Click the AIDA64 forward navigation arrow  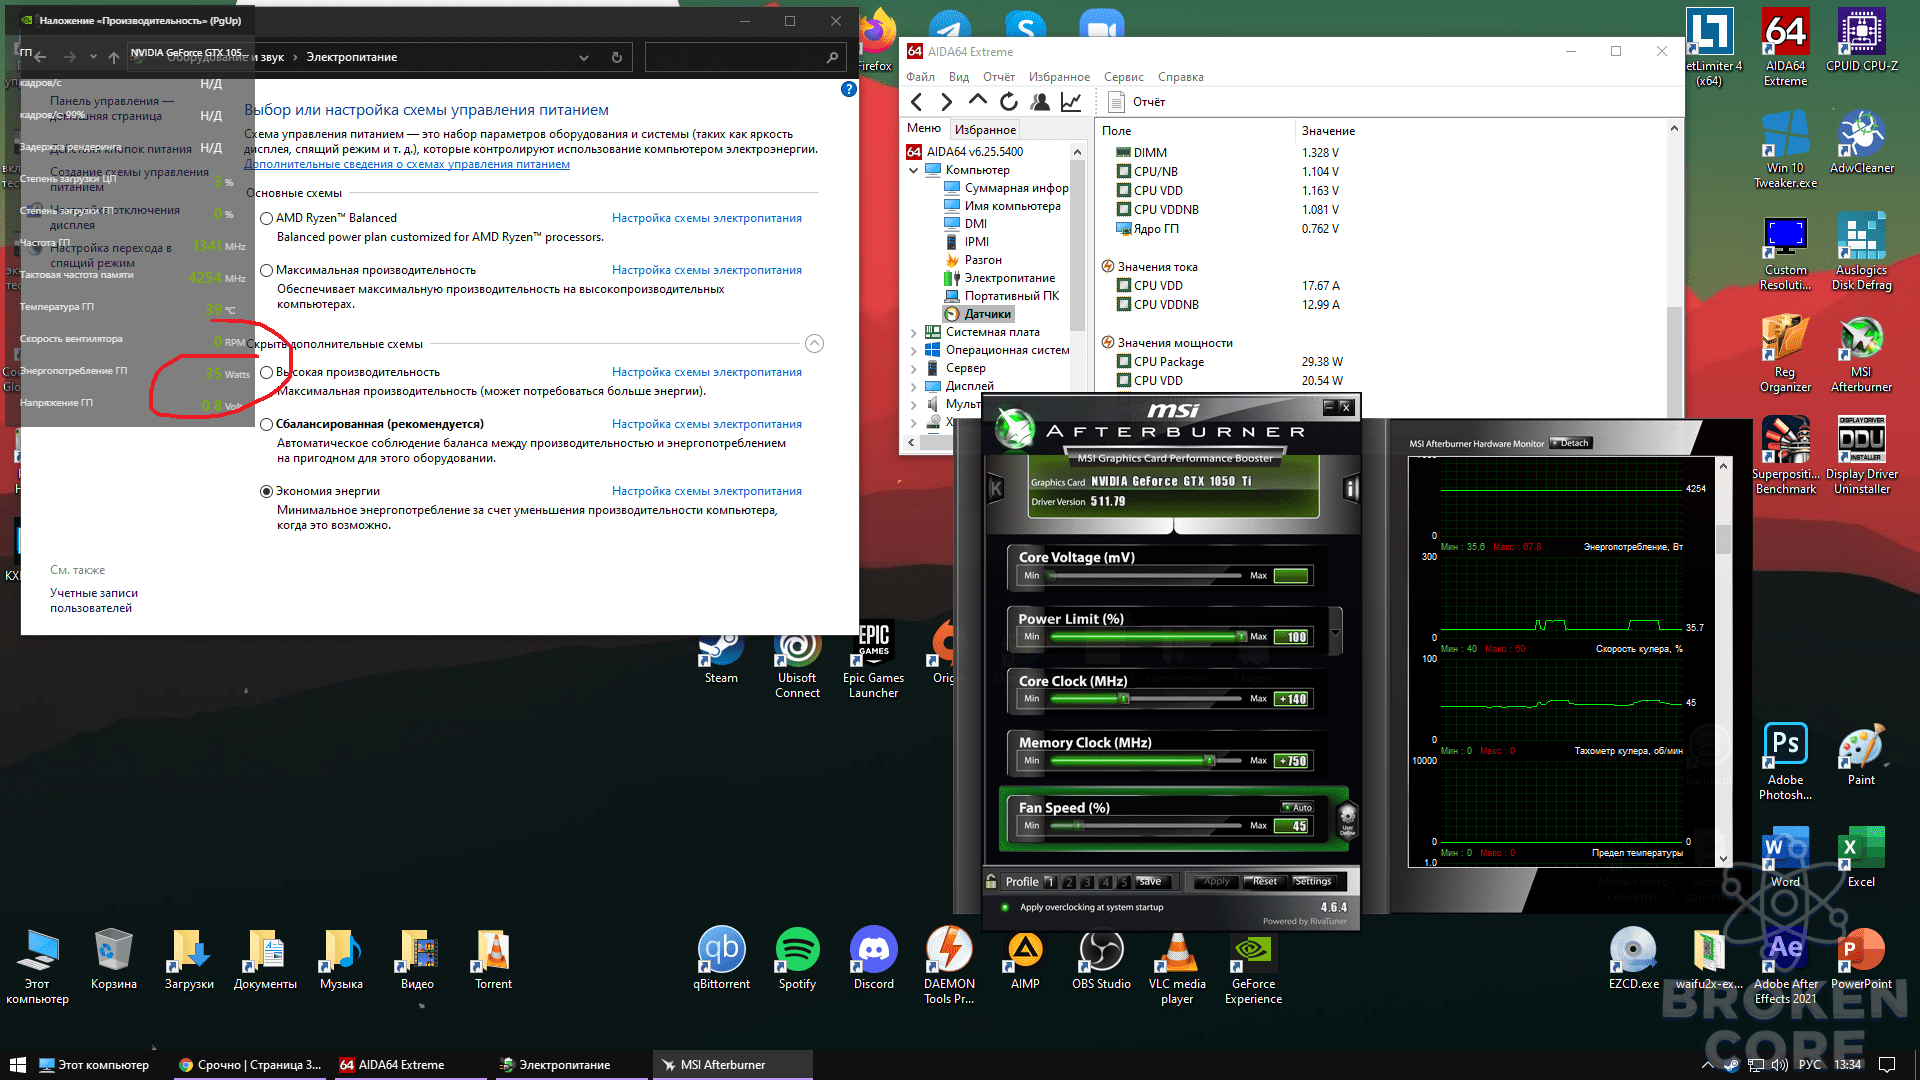point(947,102)
